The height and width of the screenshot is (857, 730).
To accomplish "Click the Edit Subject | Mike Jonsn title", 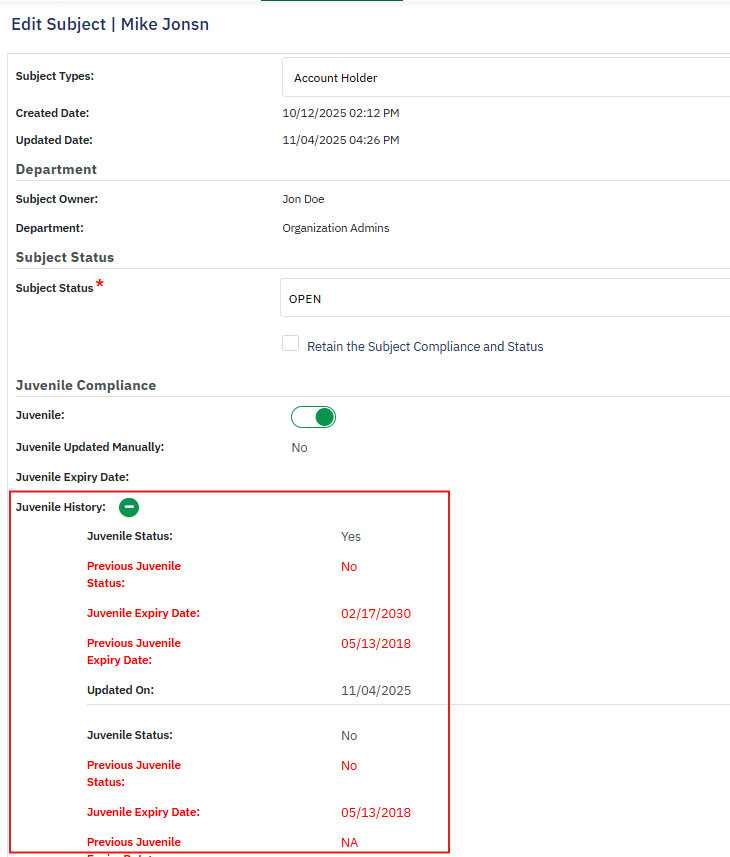I will click(x=110, y=24).
